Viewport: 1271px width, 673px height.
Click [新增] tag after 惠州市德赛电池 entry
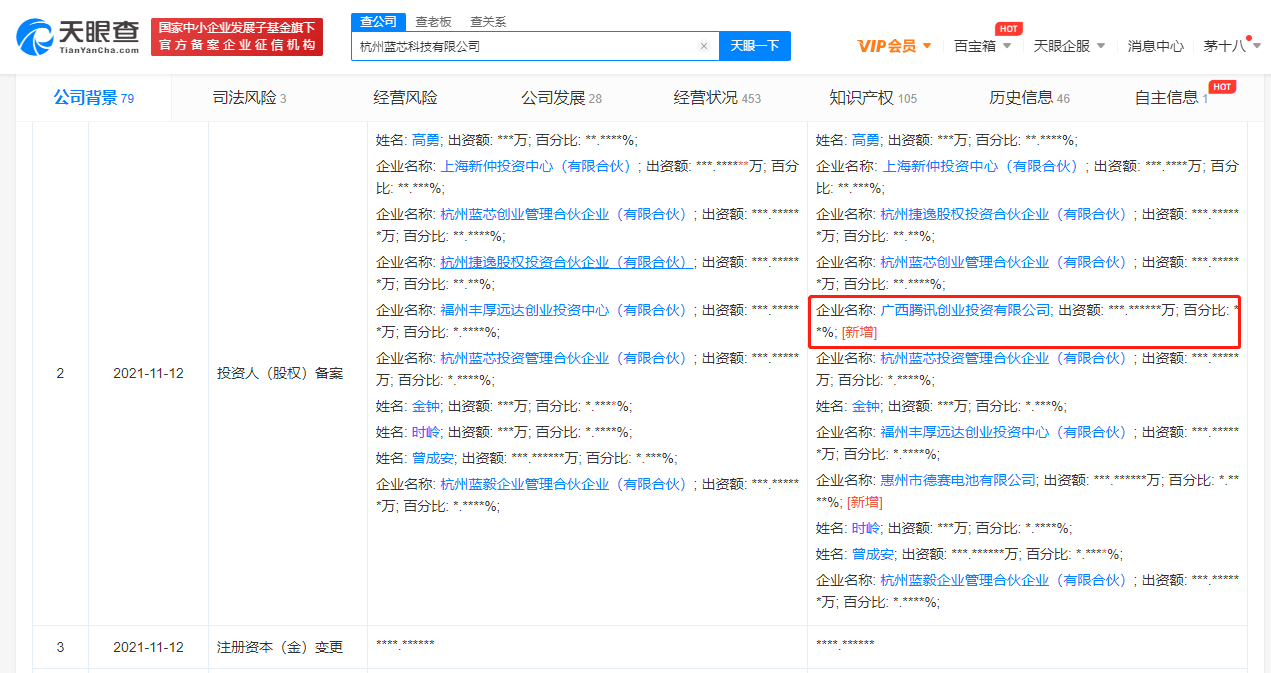[864, 502]
